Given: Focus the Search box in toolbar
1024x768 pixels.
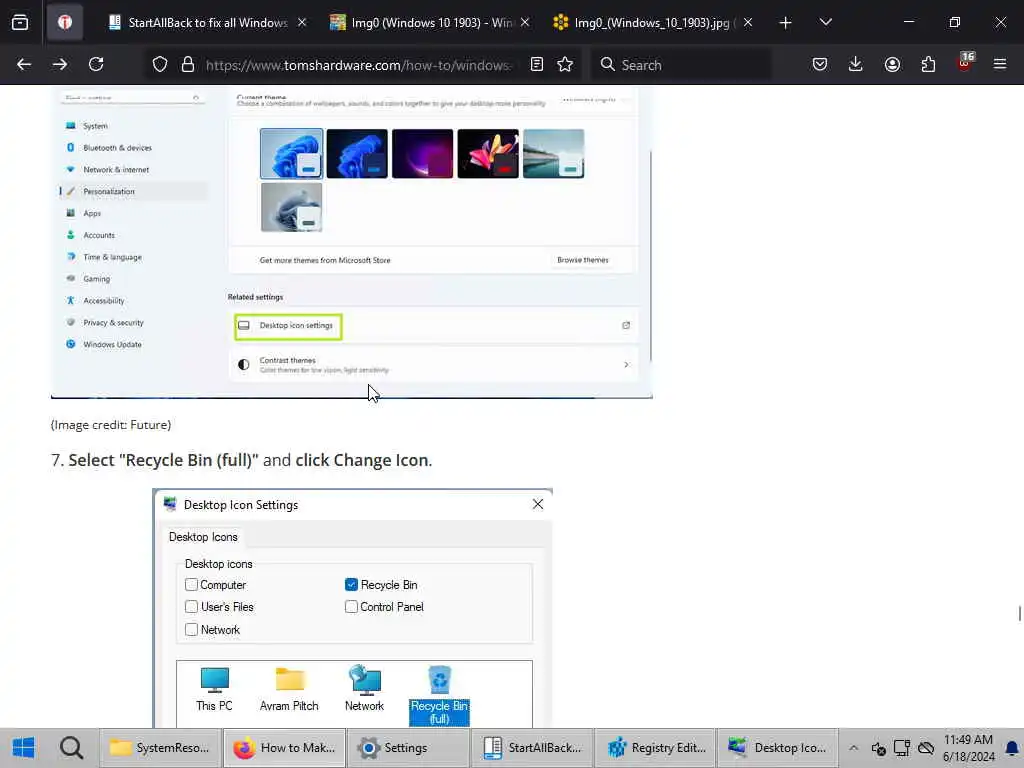Looking at the screenshot, I should point(682,65).
